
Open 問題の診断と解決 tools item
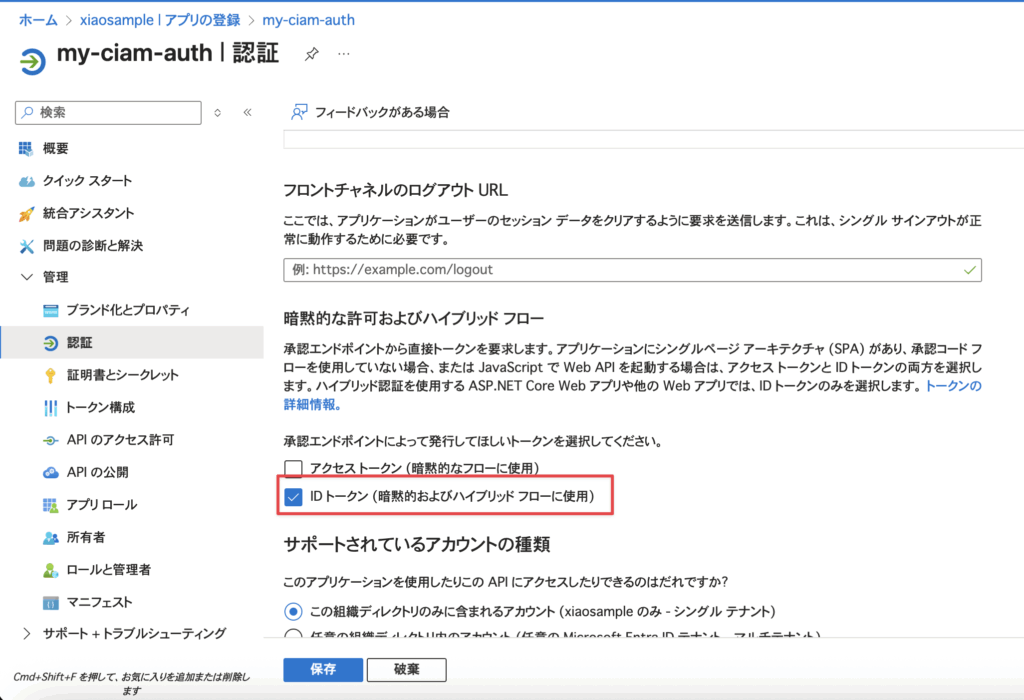93,245
